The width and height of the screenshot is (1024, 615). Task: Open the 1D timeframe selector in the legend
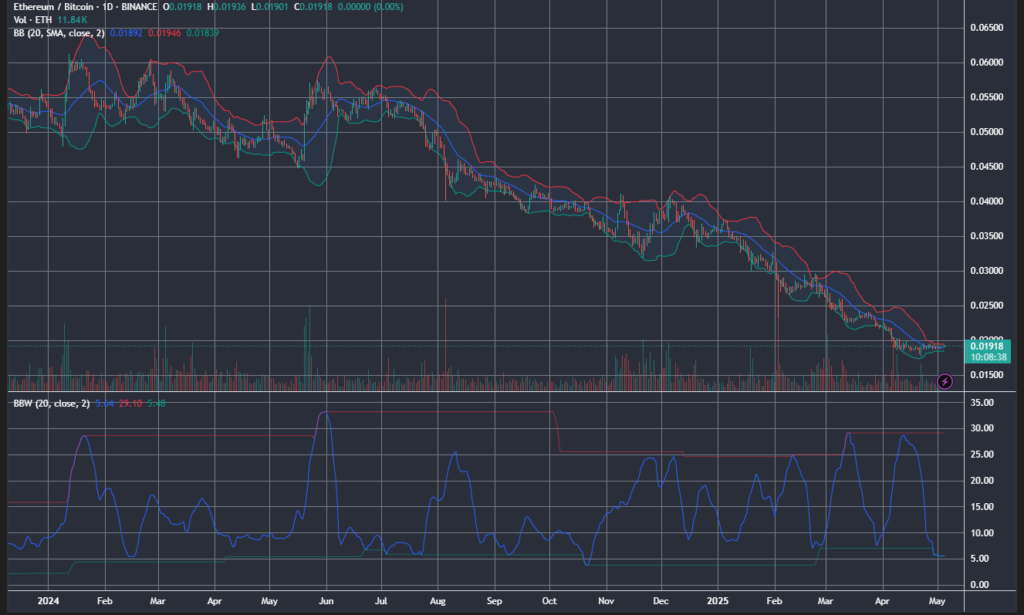(105, 8)
